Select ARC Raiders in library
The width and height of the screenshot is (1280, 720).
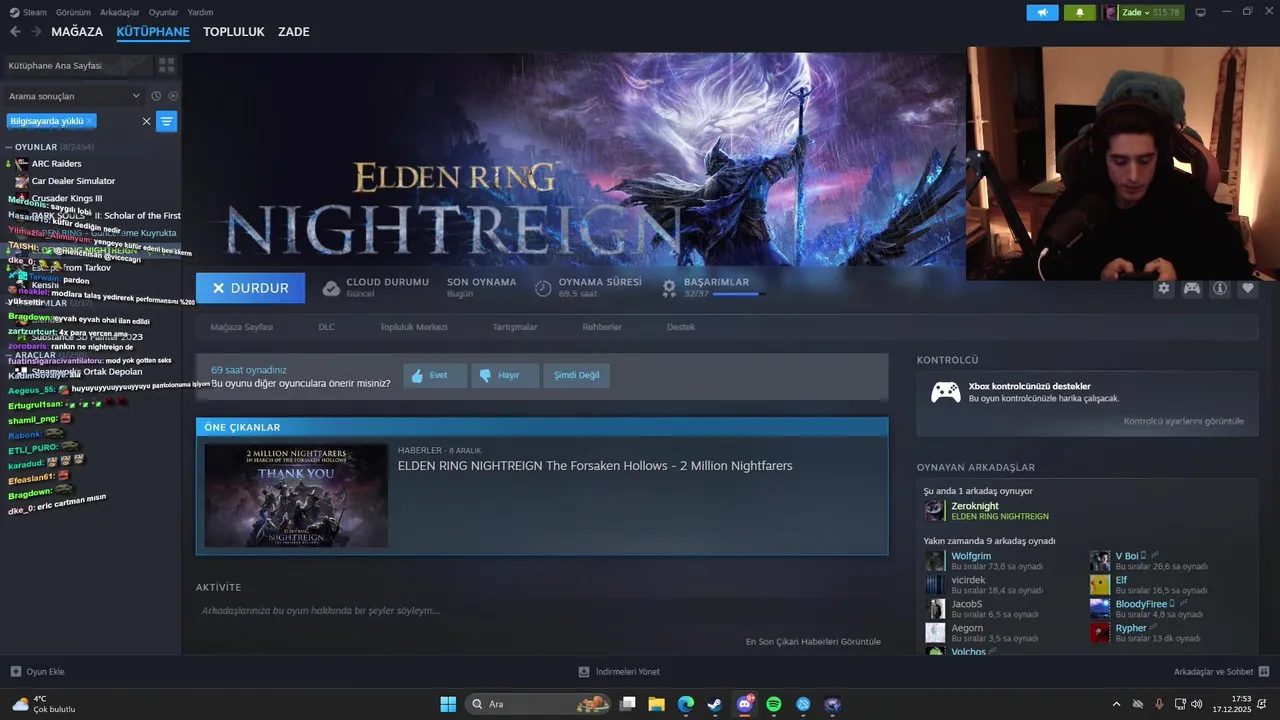coord(56,164)
